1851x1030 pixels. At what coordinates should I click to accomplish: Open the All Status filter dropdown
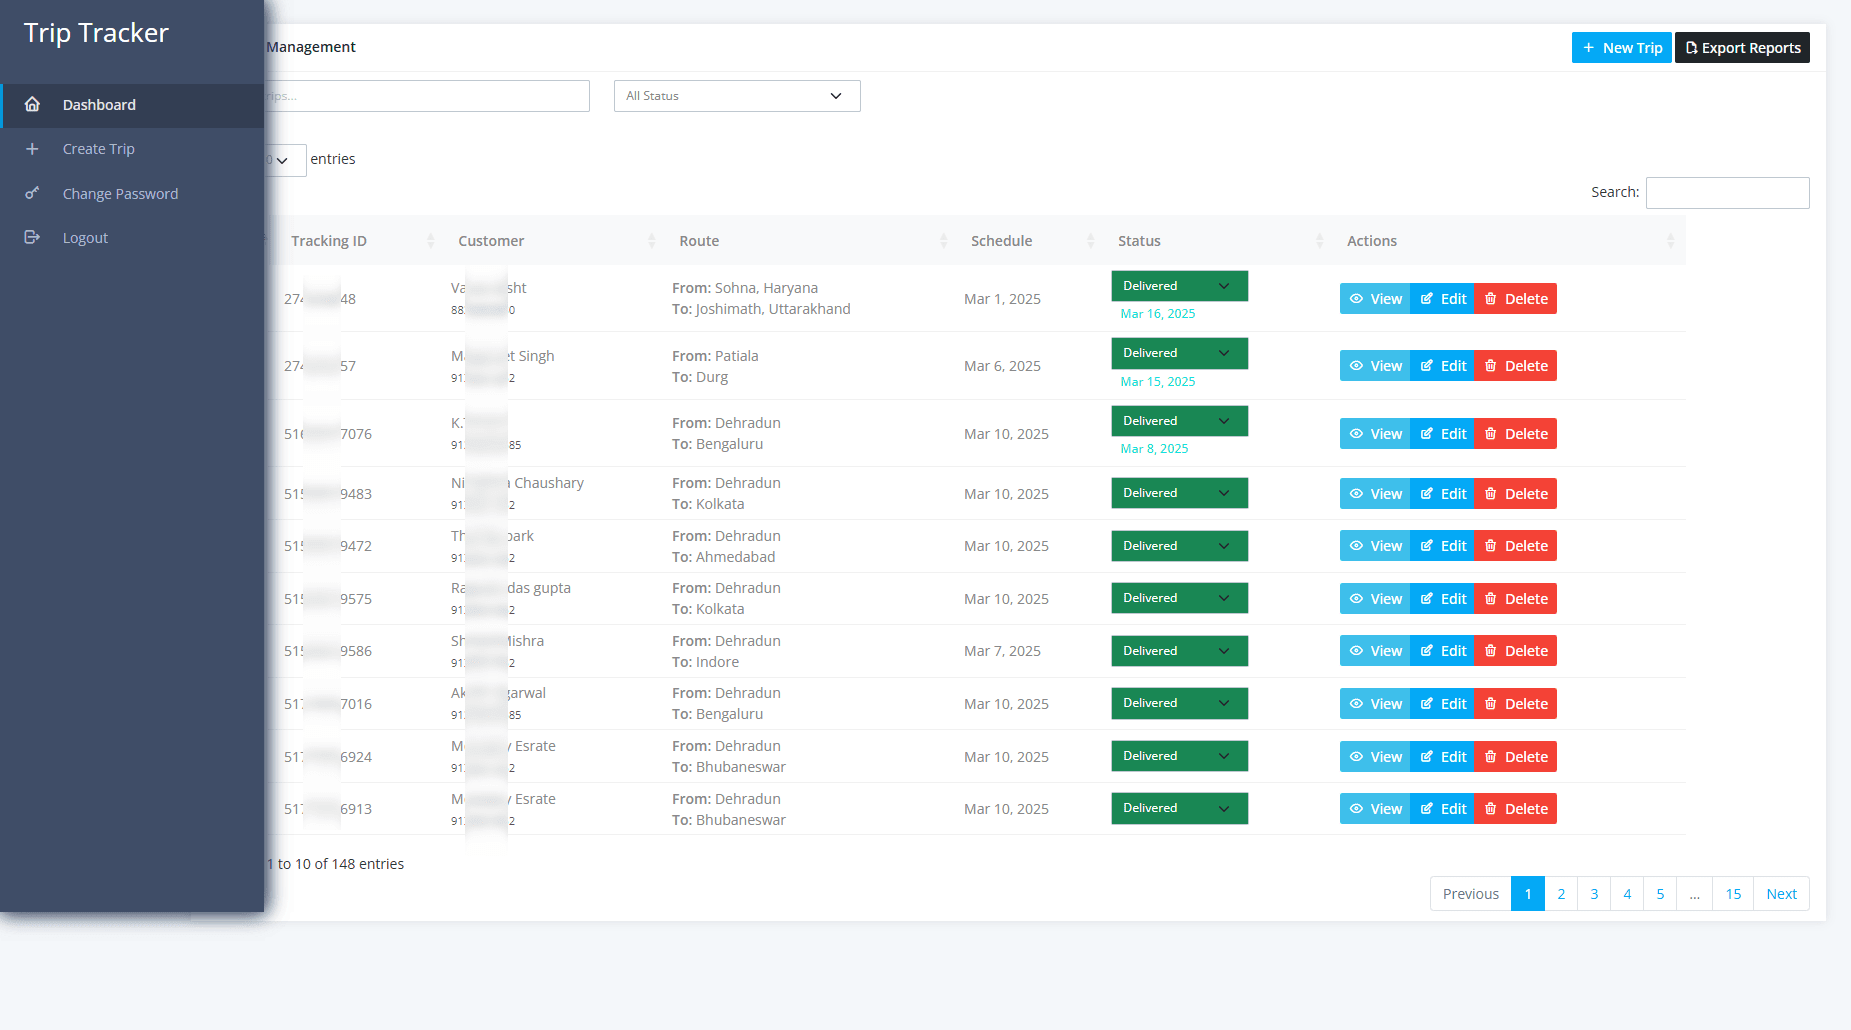click(736, 96)
